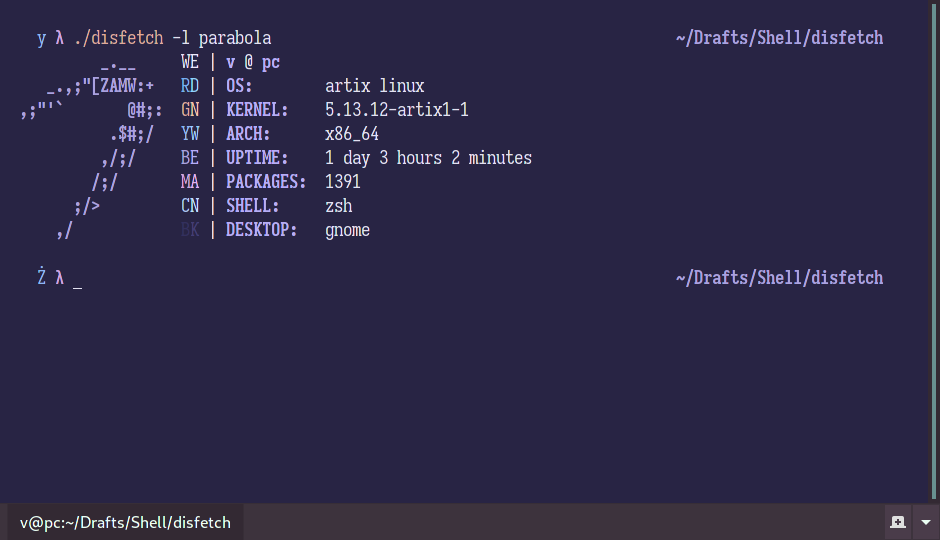Click the 'Ż λ' prompt on last line
This screenshot has height=540, width=940.
click(x=50, y=277)
